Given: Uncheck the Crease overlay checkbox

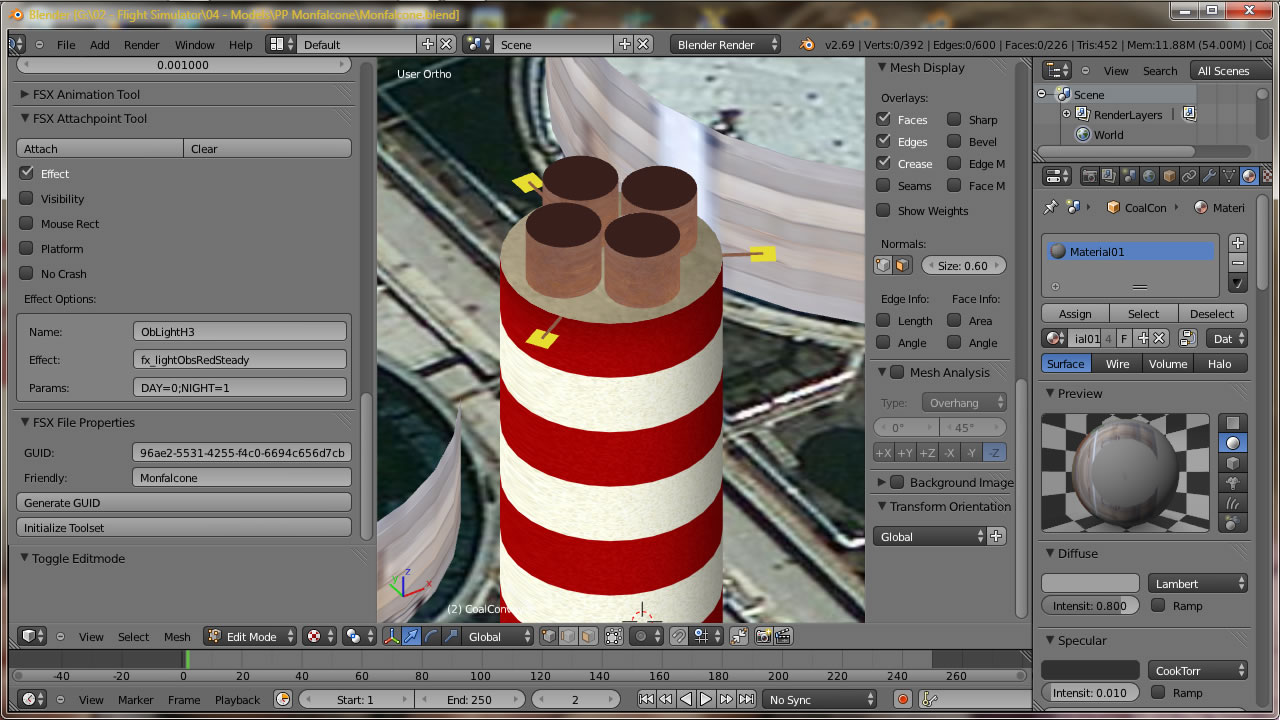Looking at the screenshot, I should click(884, 164).
